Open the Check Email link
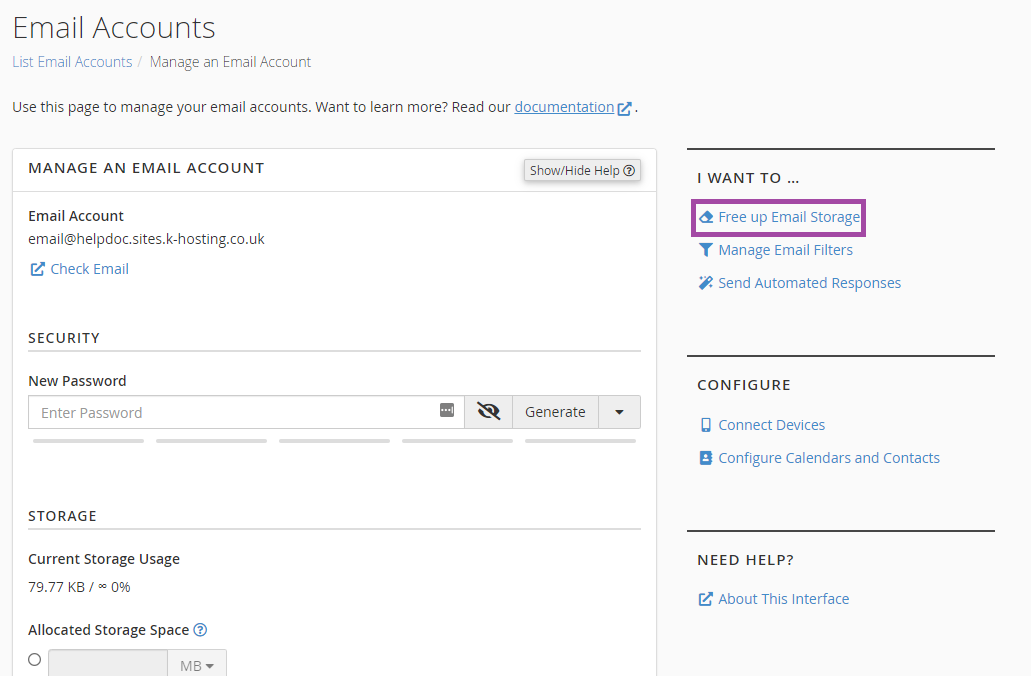This screenshot has height=676, width=1031. pyautogui.click(x=89, y=269)
